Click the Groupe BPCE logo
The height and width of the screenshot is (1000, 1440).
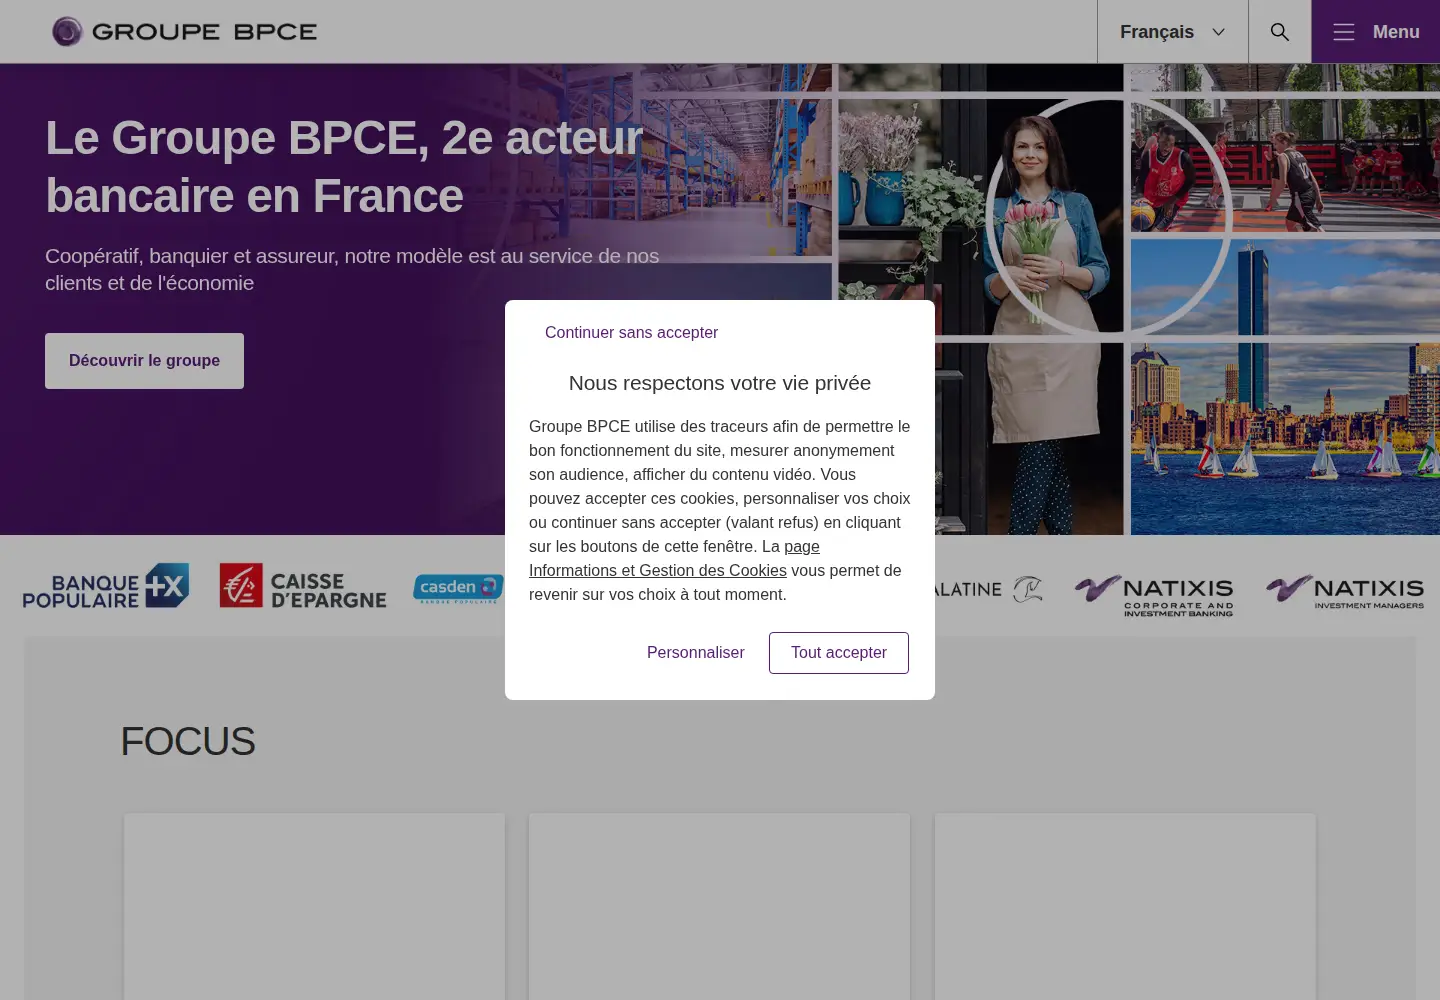click(185, 32)
